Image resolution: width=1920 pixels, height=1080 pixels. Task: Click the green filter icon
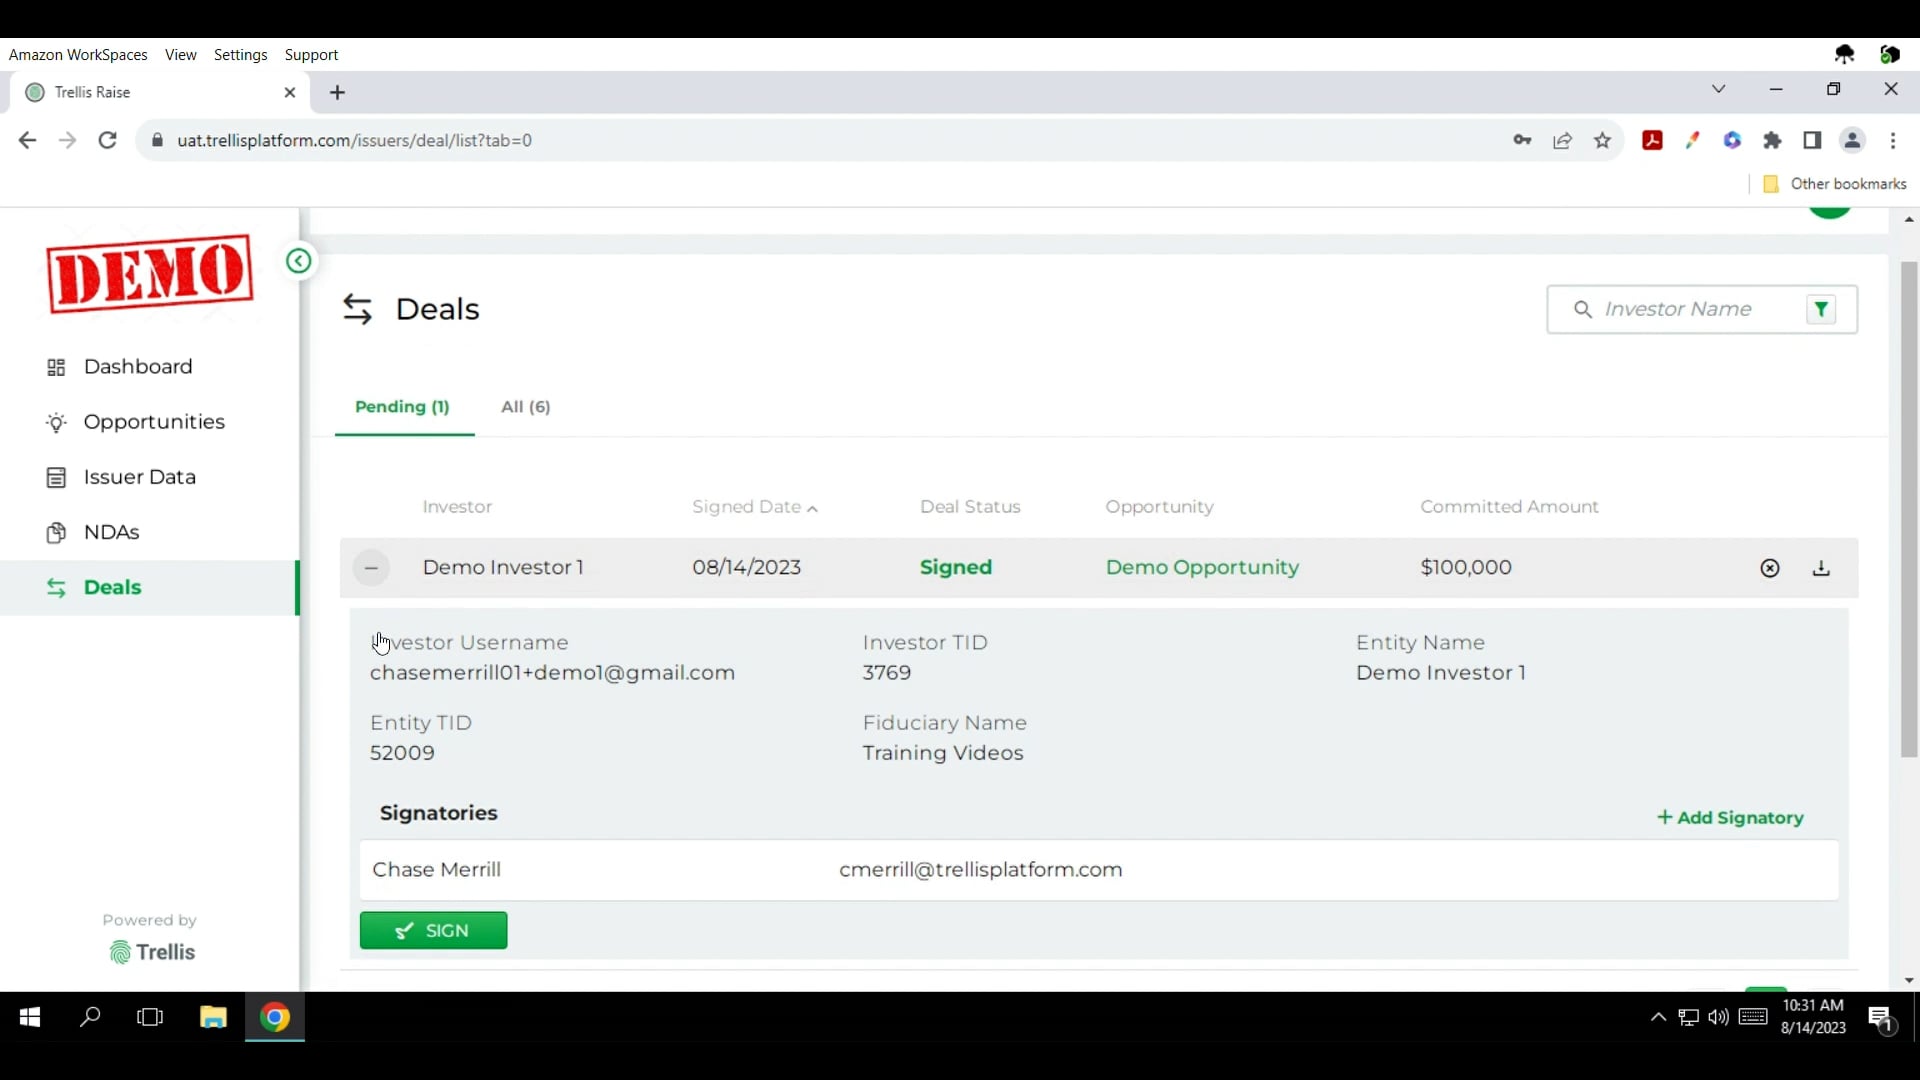pos(1821,309)
